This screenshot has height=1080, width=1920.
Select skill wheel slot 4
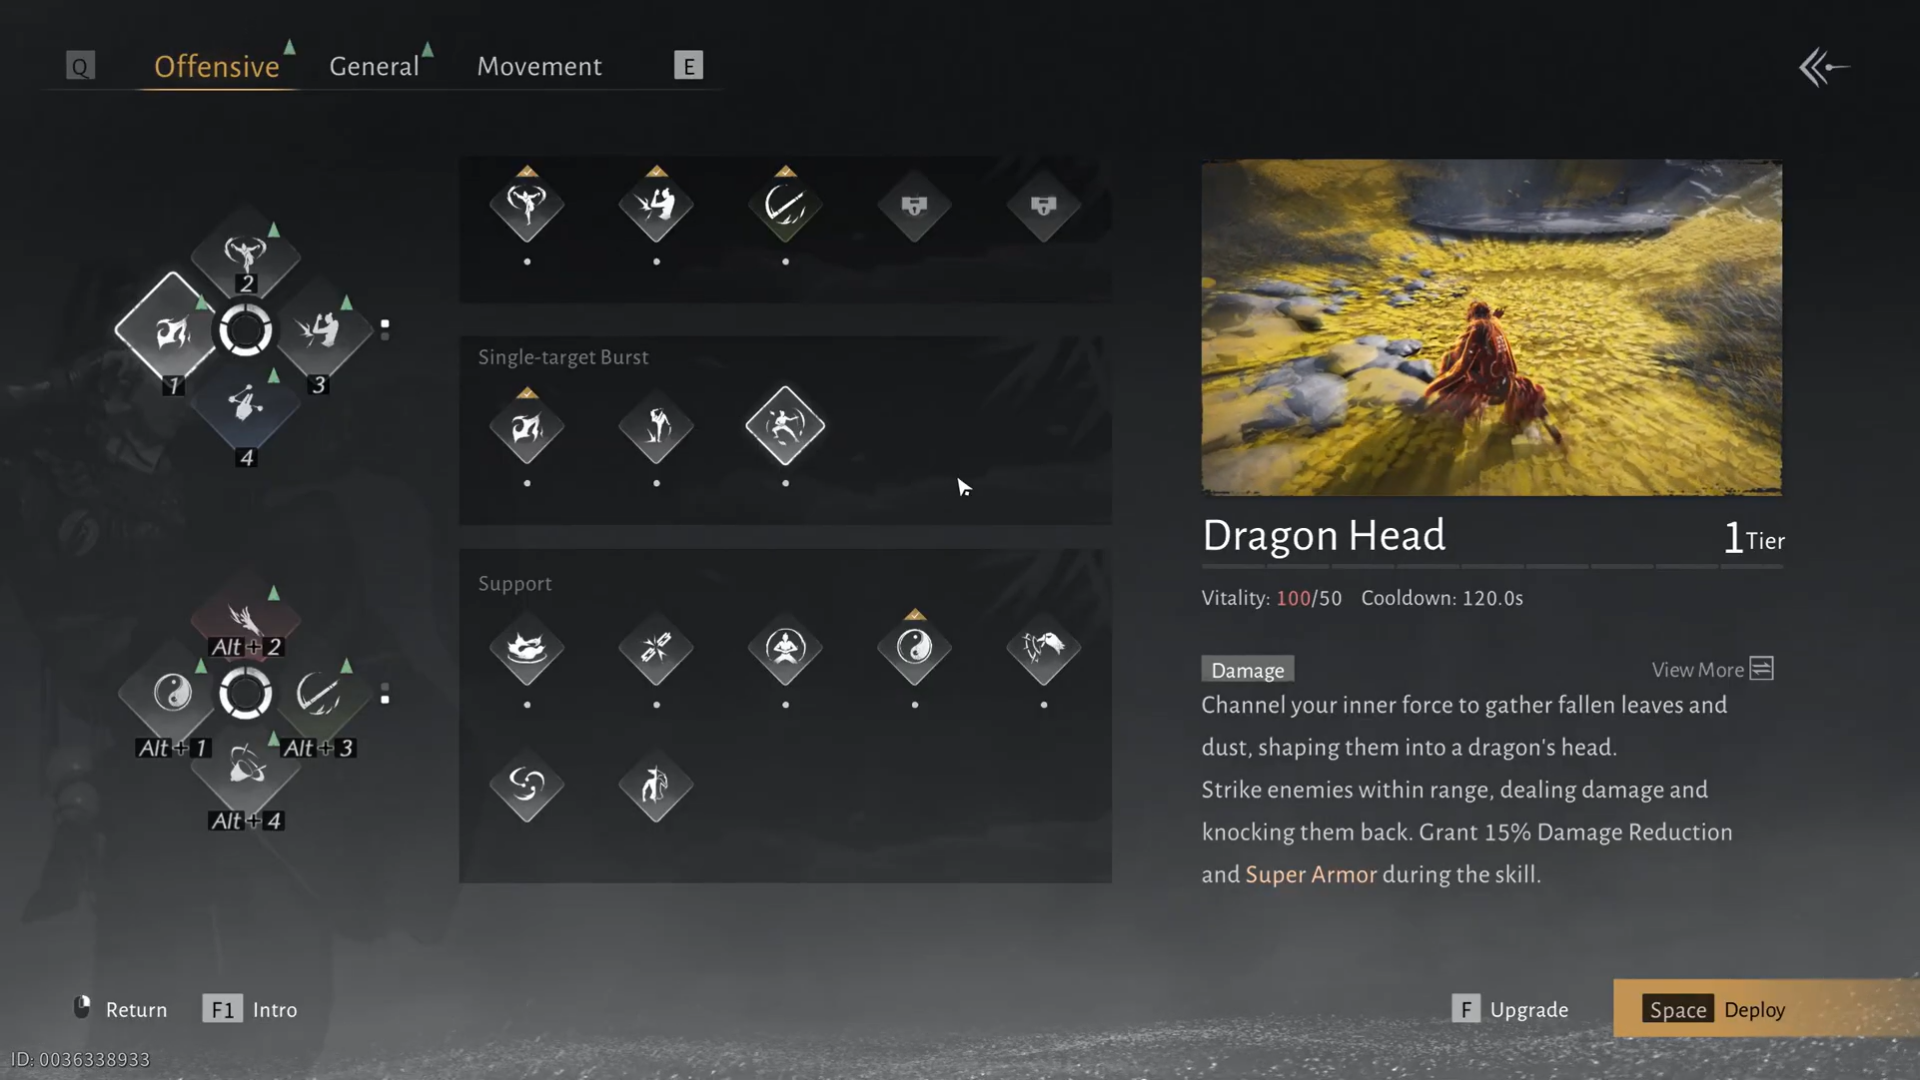[245, 405]
